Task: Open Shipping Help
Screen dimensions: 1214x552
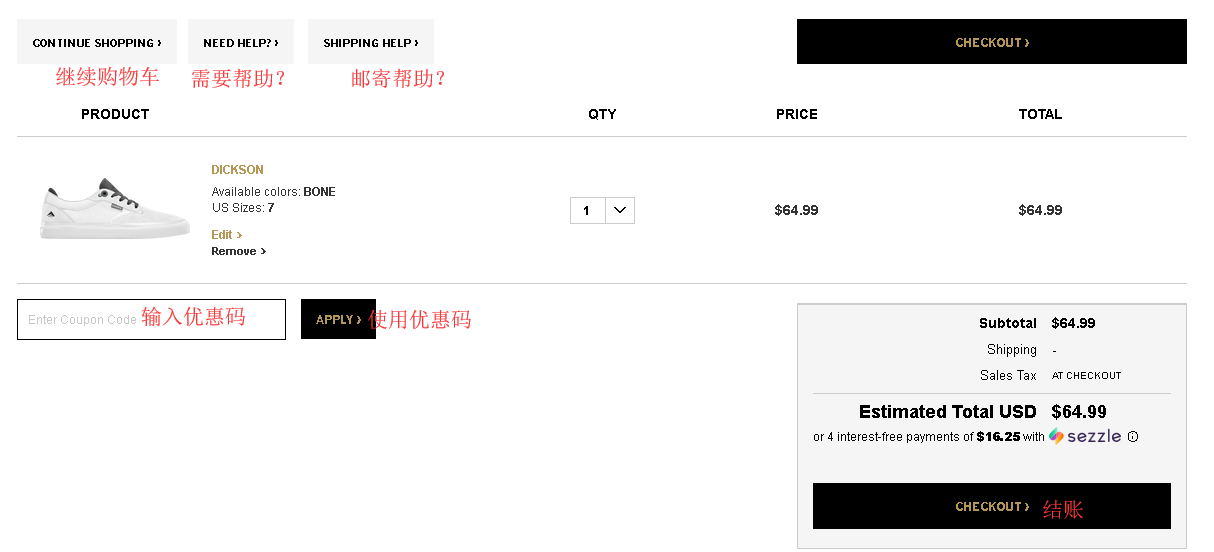Action: pos(371,42)
